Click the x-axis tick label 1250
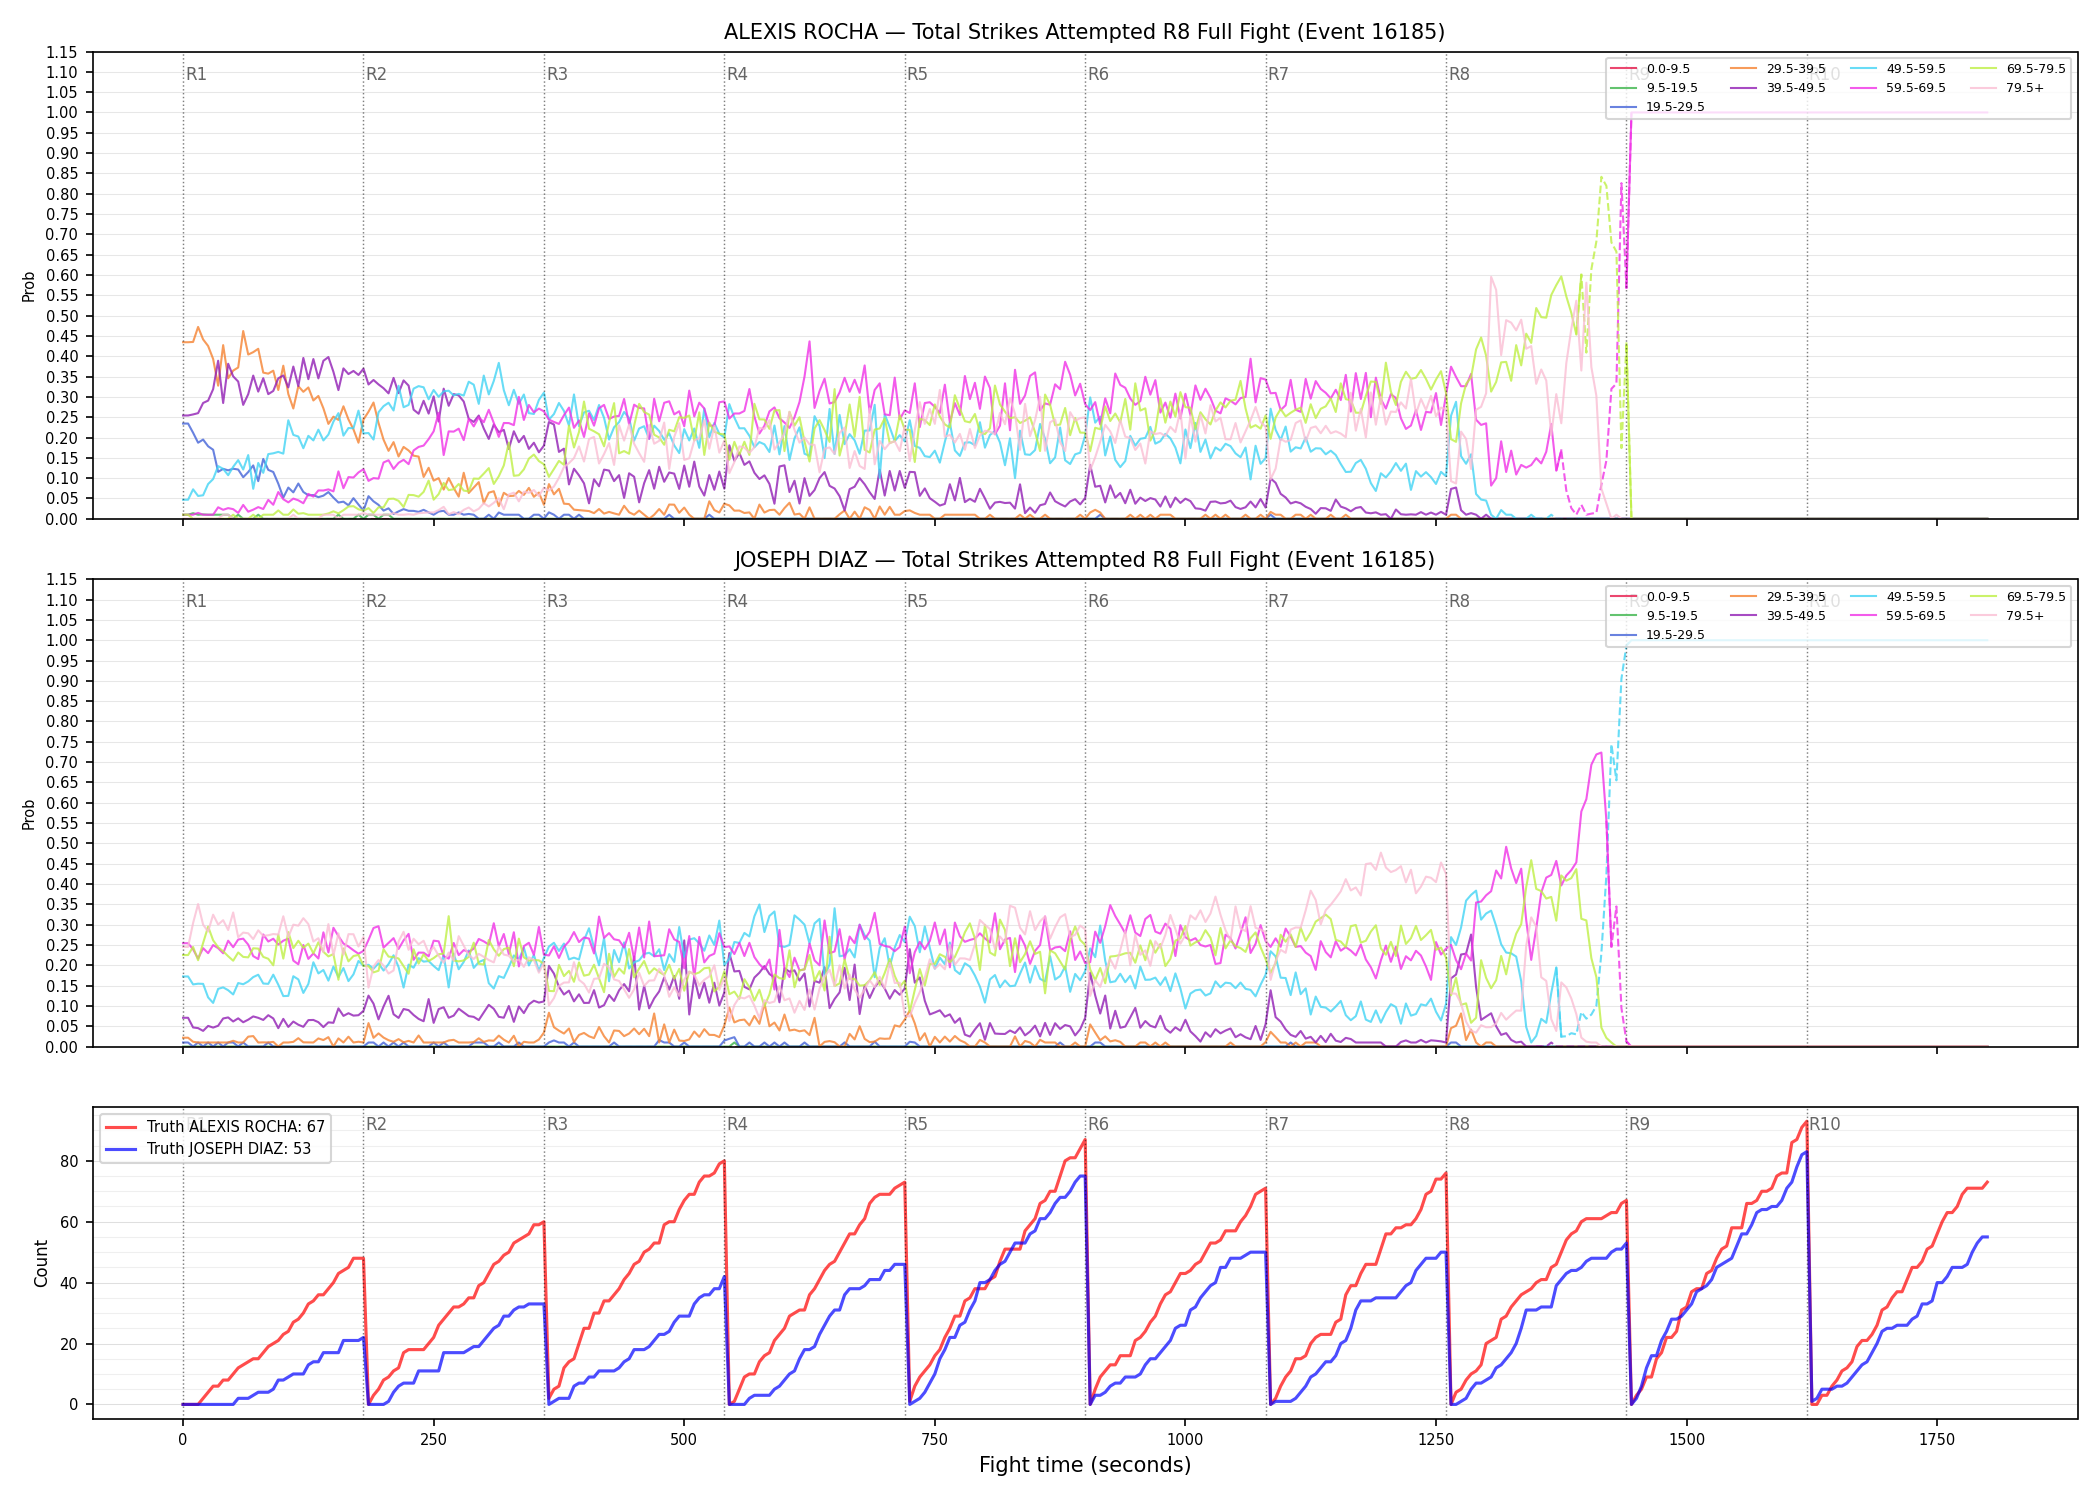Screen dimensions: 2100x1500 (x=1436, y=1440)
